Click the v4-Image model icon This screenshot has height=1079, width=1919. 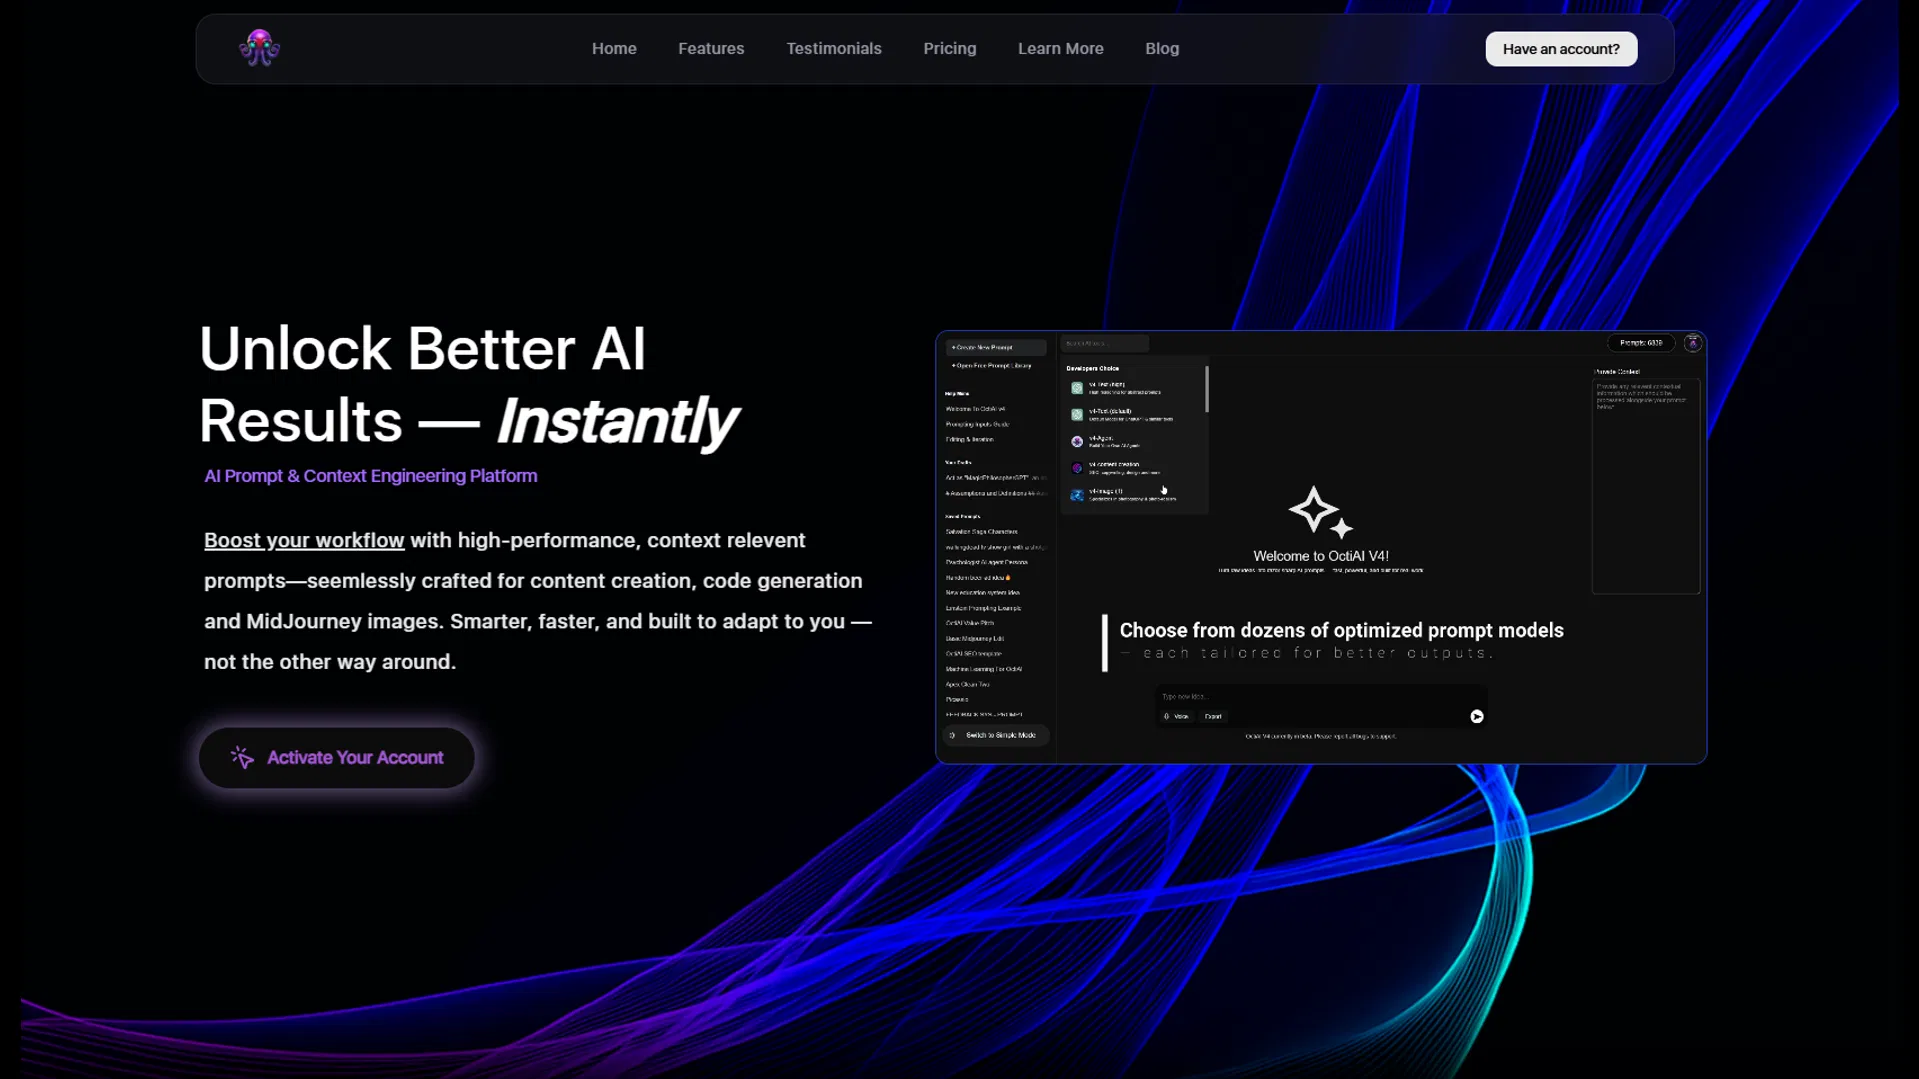pos(1077,495)
